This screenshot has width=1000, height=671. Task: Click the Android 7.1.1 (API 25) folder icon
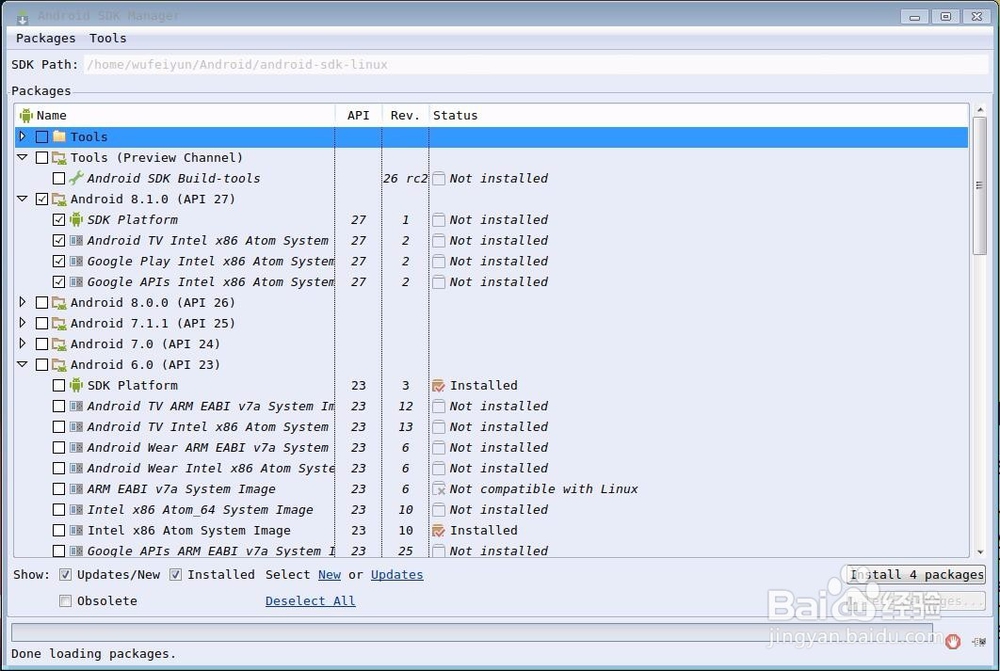(x=59, y=323)
